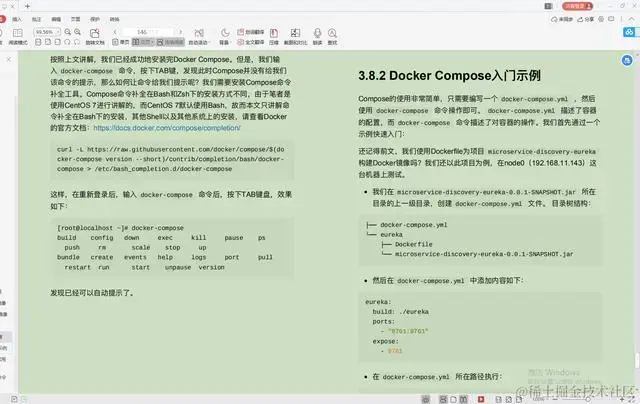Click the compress PDF icon (压缩)
The image size is (640, 404).
click(274, 36)
